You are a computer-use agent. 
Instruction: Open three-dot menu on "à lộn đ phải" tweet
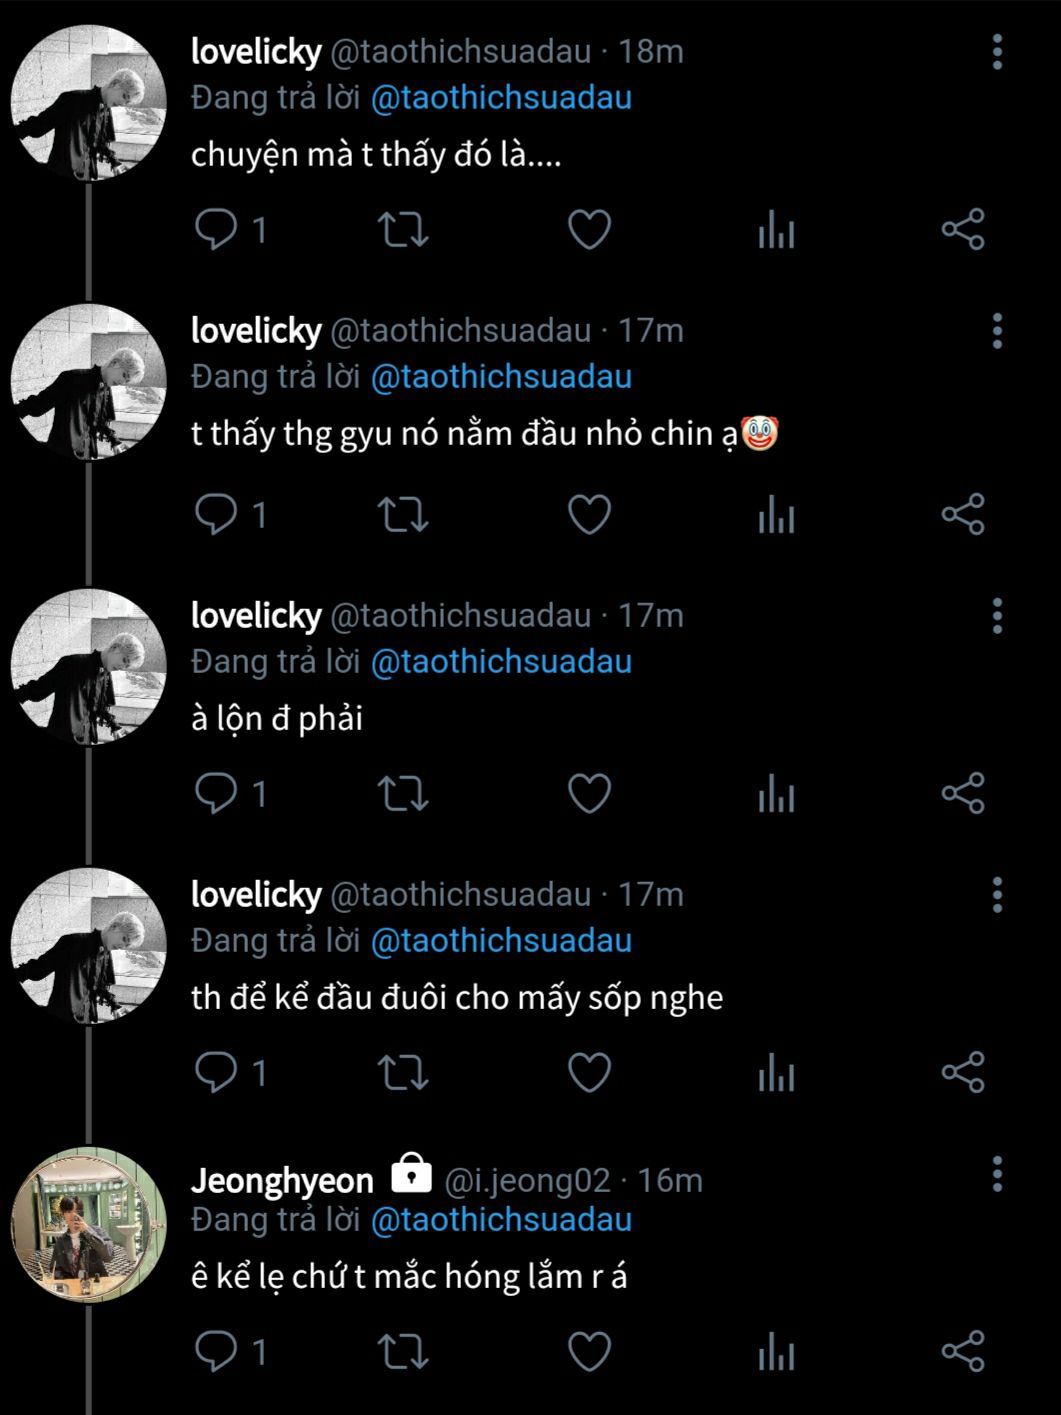click(x=997, y=616)
